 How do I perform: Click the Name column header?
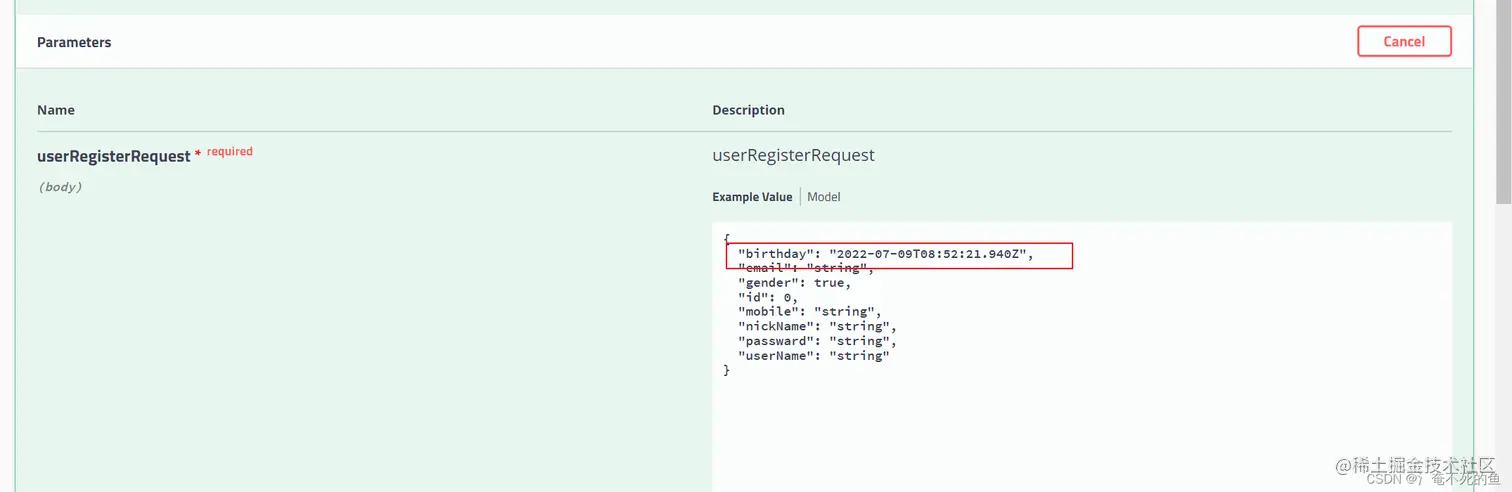click(x=56, y=110)
